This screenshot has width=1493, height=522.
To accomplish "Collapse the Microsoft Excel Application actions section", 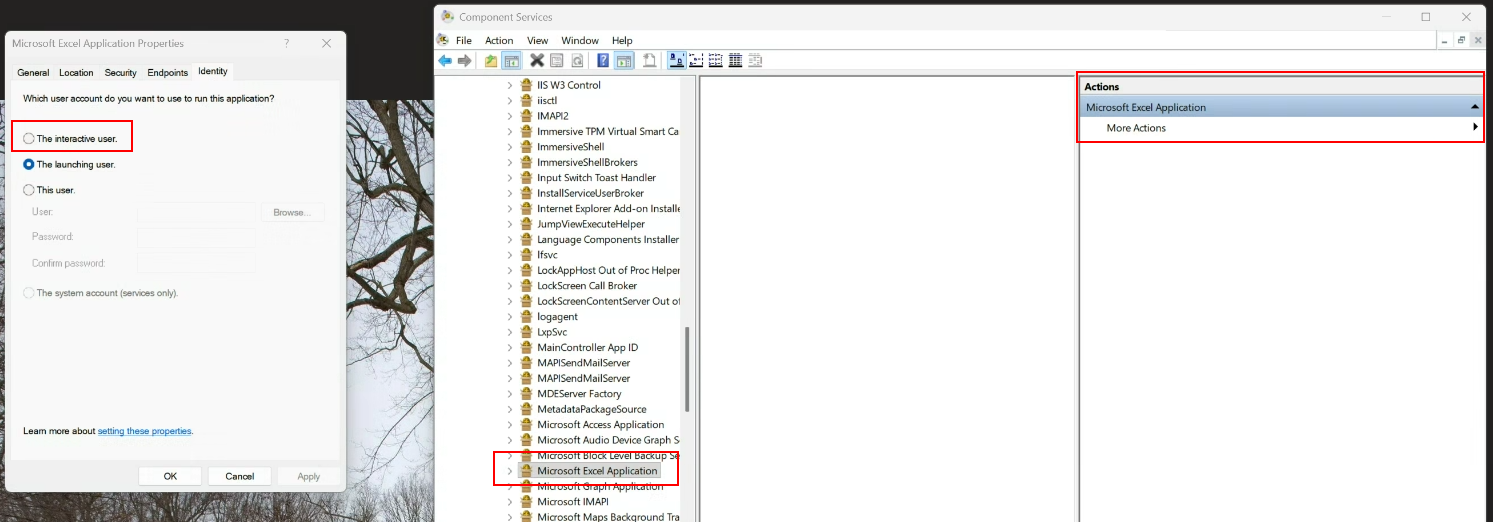I will tap(1474, 107).
